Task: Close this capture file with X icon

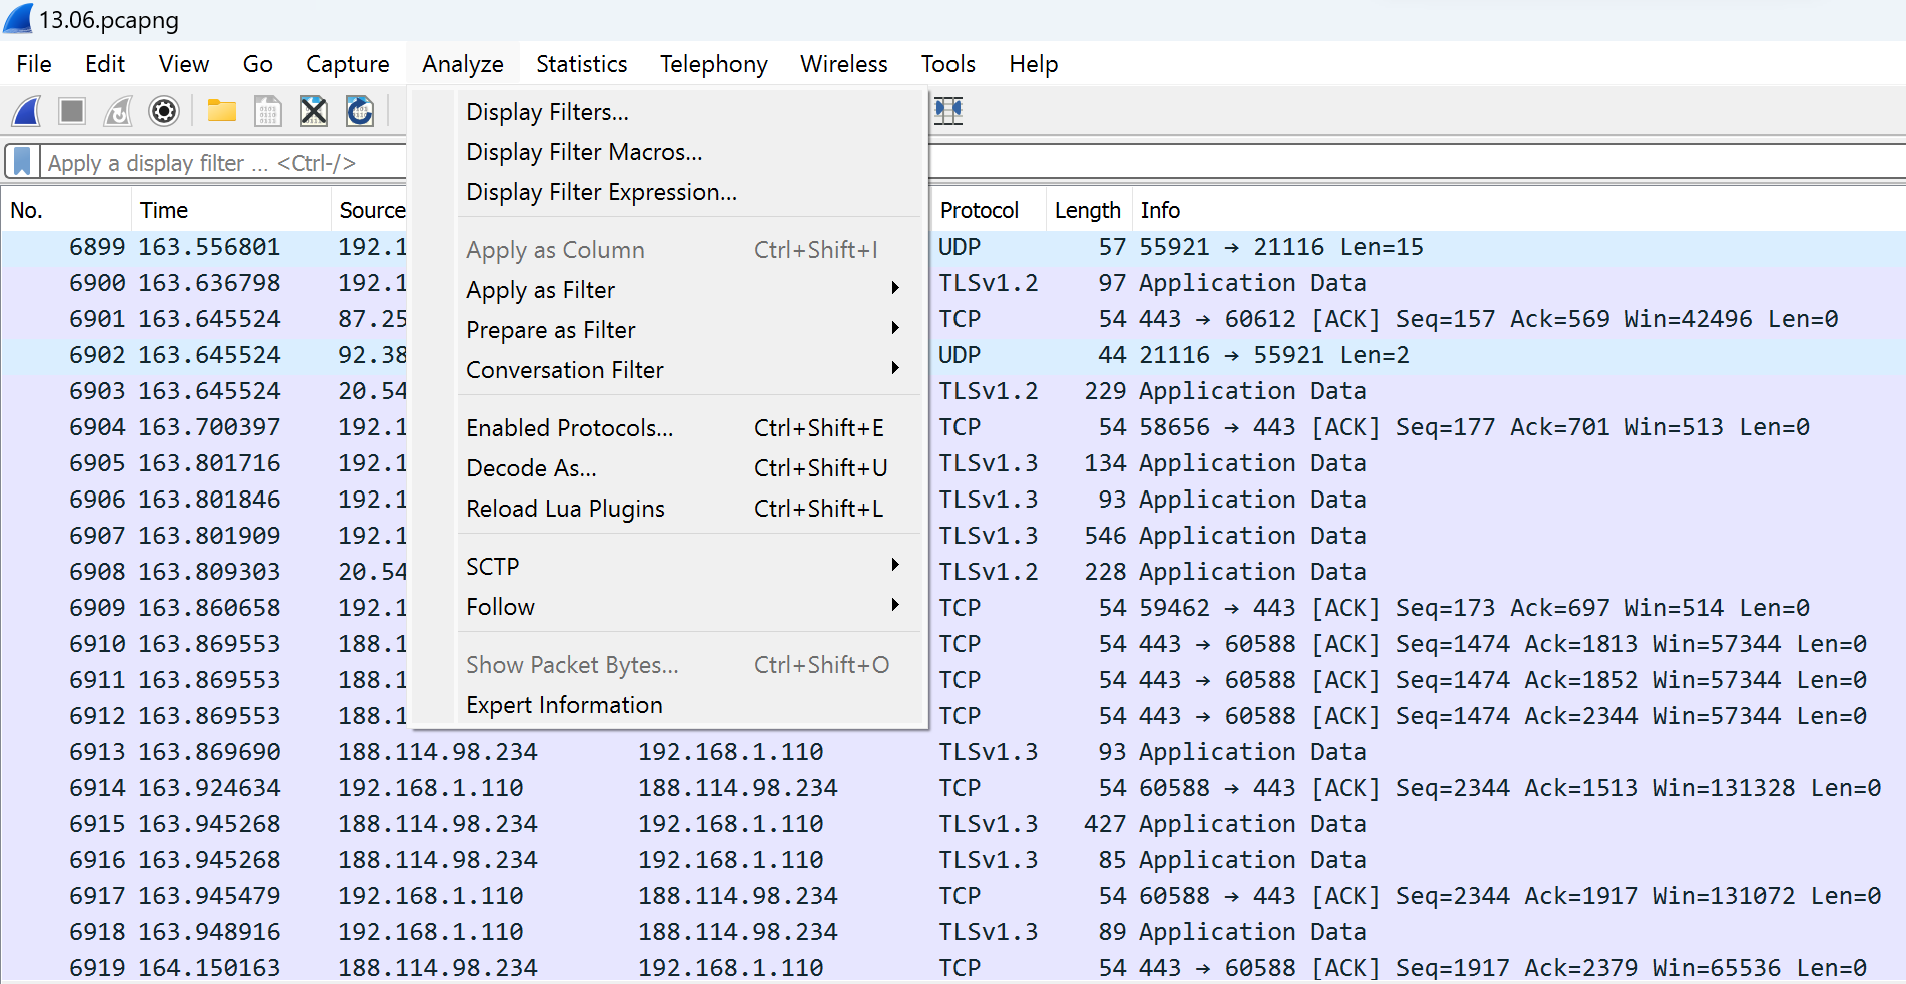Action: click(314, 111)
